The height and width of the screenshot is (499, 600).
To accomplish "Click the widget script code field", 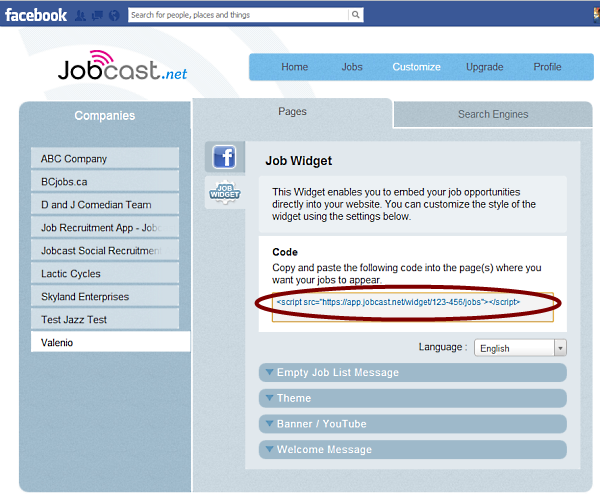I will [x=412, y=307].
